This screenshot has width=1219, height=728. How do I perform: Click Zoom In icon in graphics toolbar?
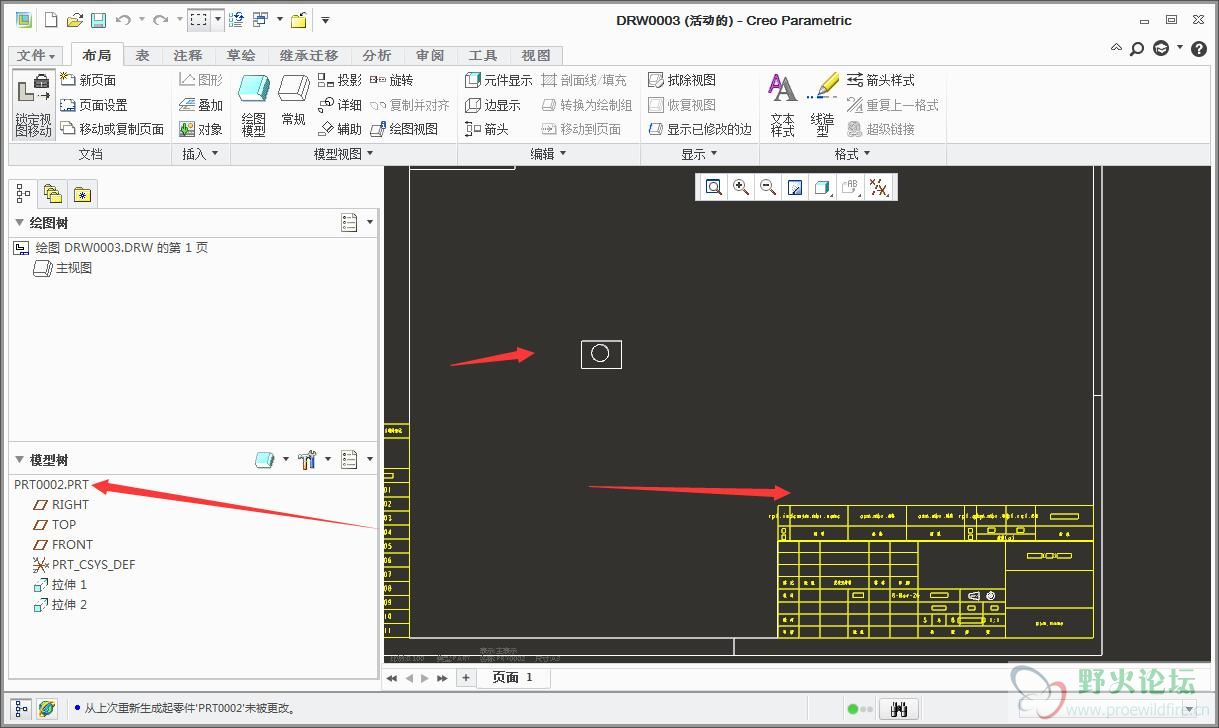click(x=741, y=187)
